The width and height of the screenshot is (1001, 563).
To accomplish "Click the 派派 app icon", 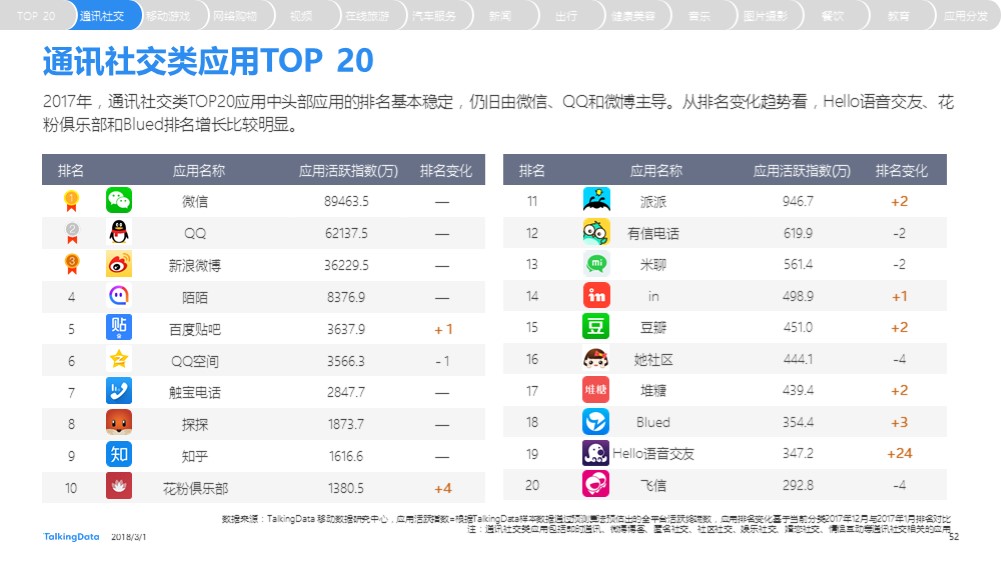I will (x=596, y=200).
